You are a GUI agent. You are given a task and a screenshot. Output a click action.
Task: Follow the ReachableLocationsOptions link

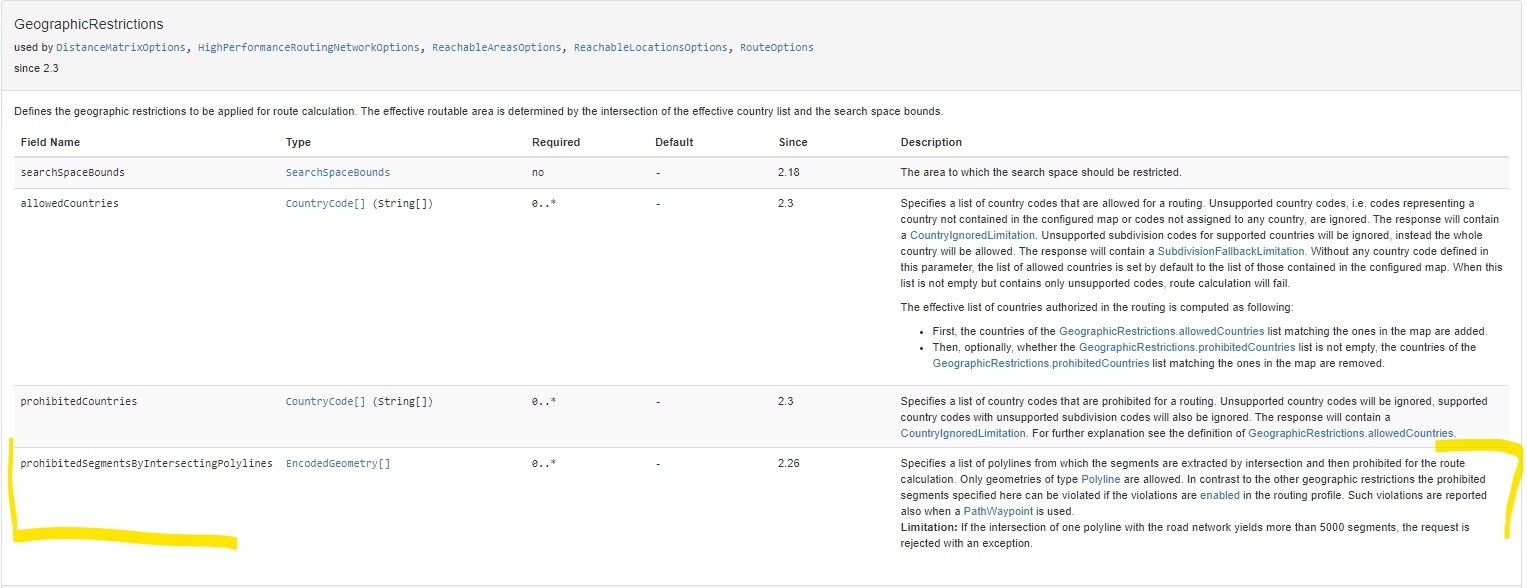click(x=651, y=48)
